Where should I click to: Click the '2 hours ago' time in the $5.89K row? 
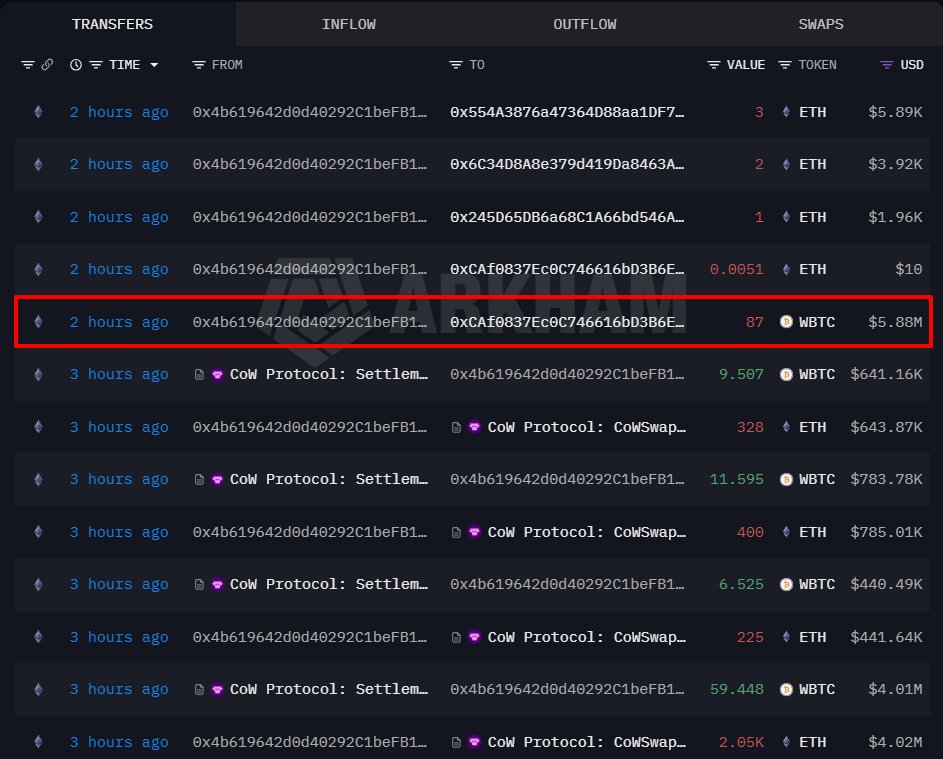119,112
